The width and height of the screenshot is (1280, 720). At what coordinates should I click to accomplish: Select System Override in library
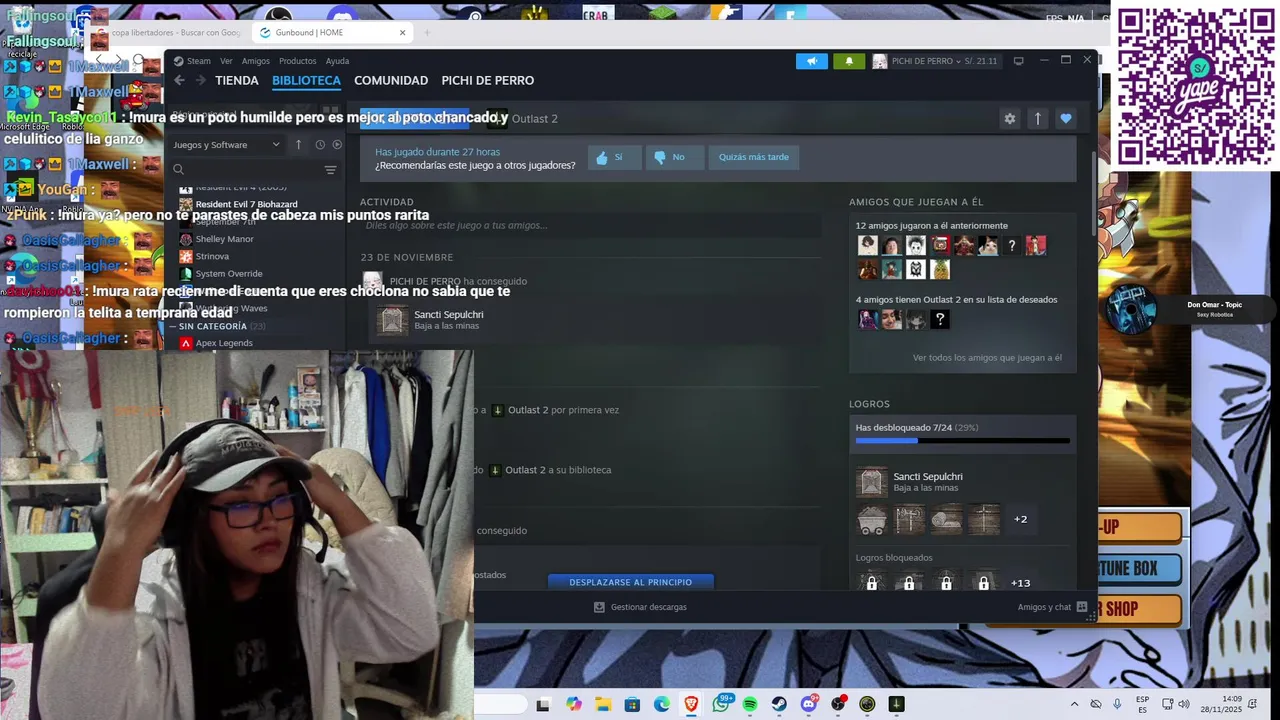click(229, 274)
